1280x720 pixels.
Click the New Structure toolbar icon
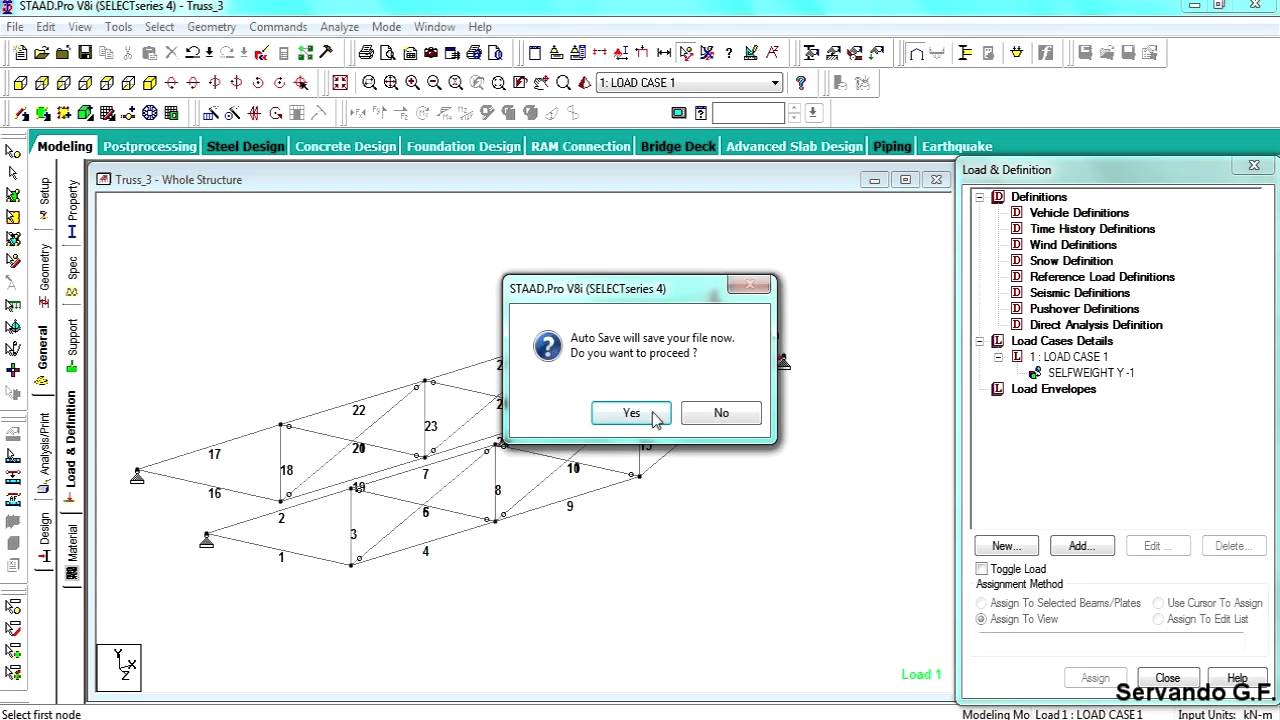(x=19, y=53)
